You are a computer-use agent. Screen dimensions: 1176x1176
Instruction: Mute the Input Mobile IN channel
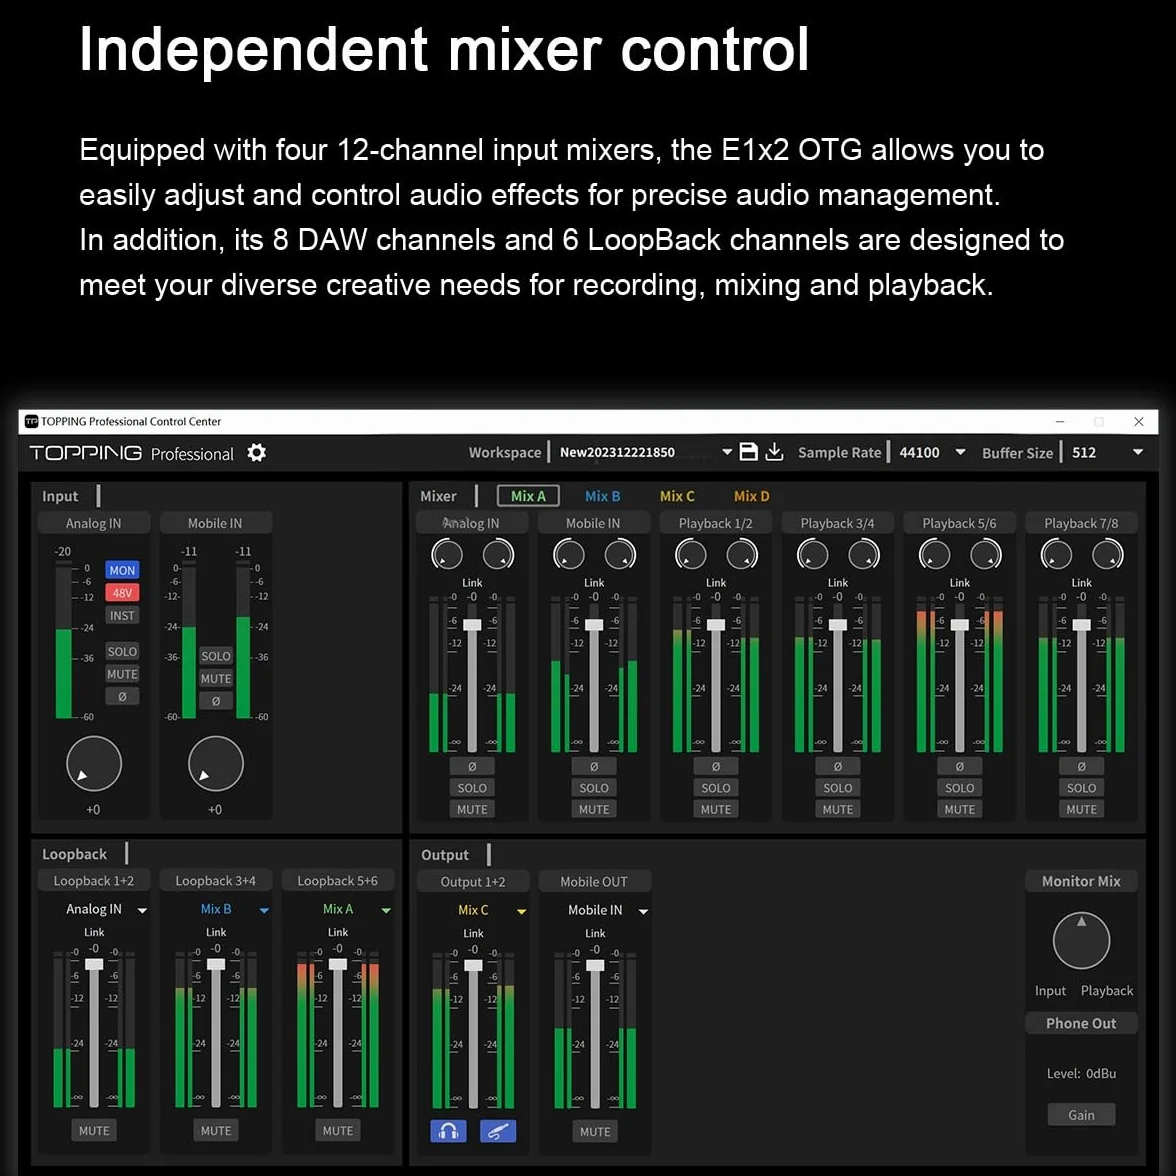point(216,679)
